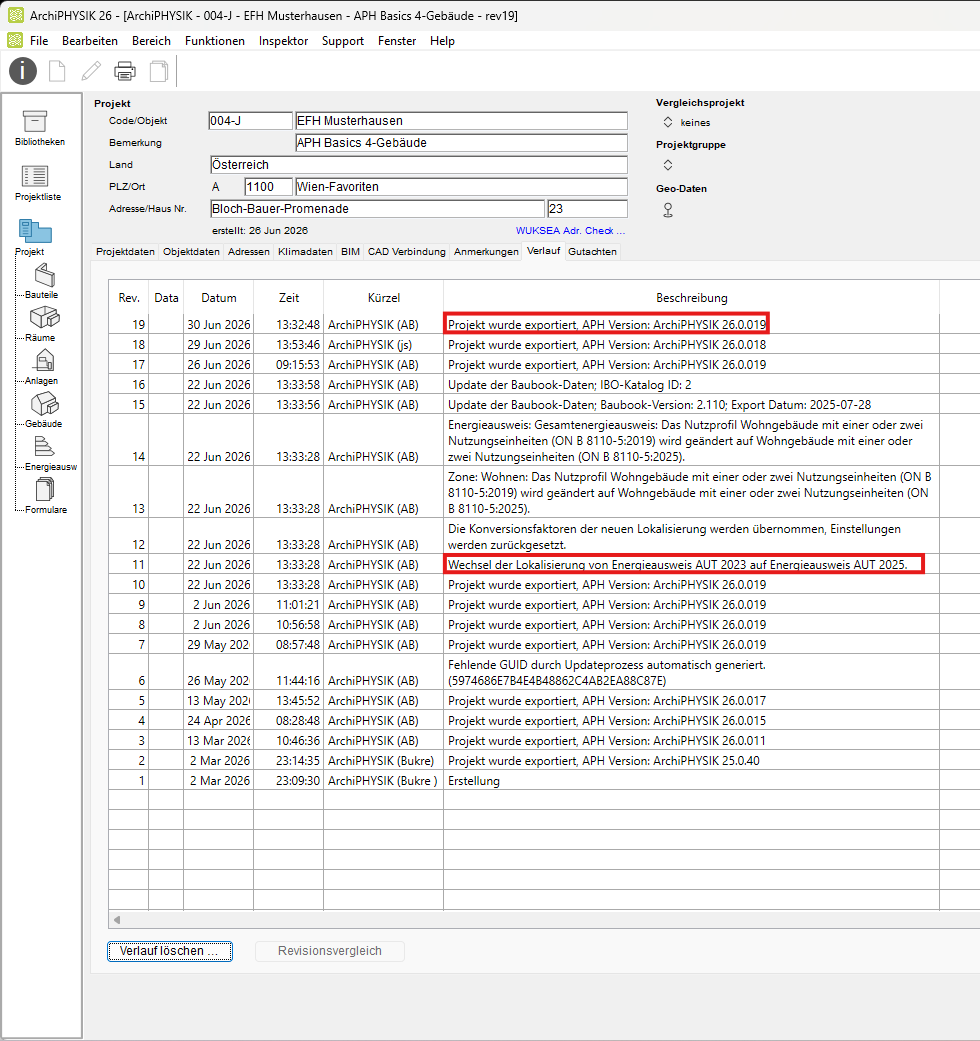The width and height of the screenshot is (980, 1041).
Task: Select the Anlagen icon in the sidebar
Action: pos(44,360)
